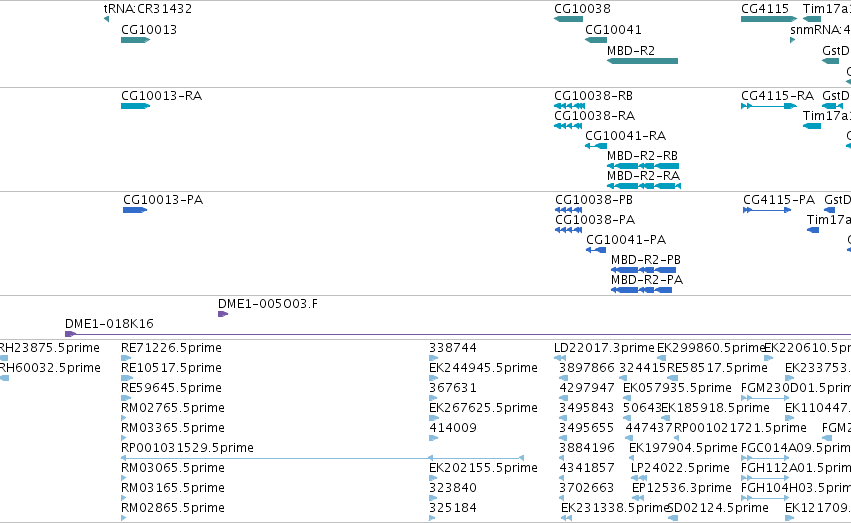The height and width of the screenshot is (523, 851).
Task: Click the CG10041-RA transcript label
Action: (625, 136)
